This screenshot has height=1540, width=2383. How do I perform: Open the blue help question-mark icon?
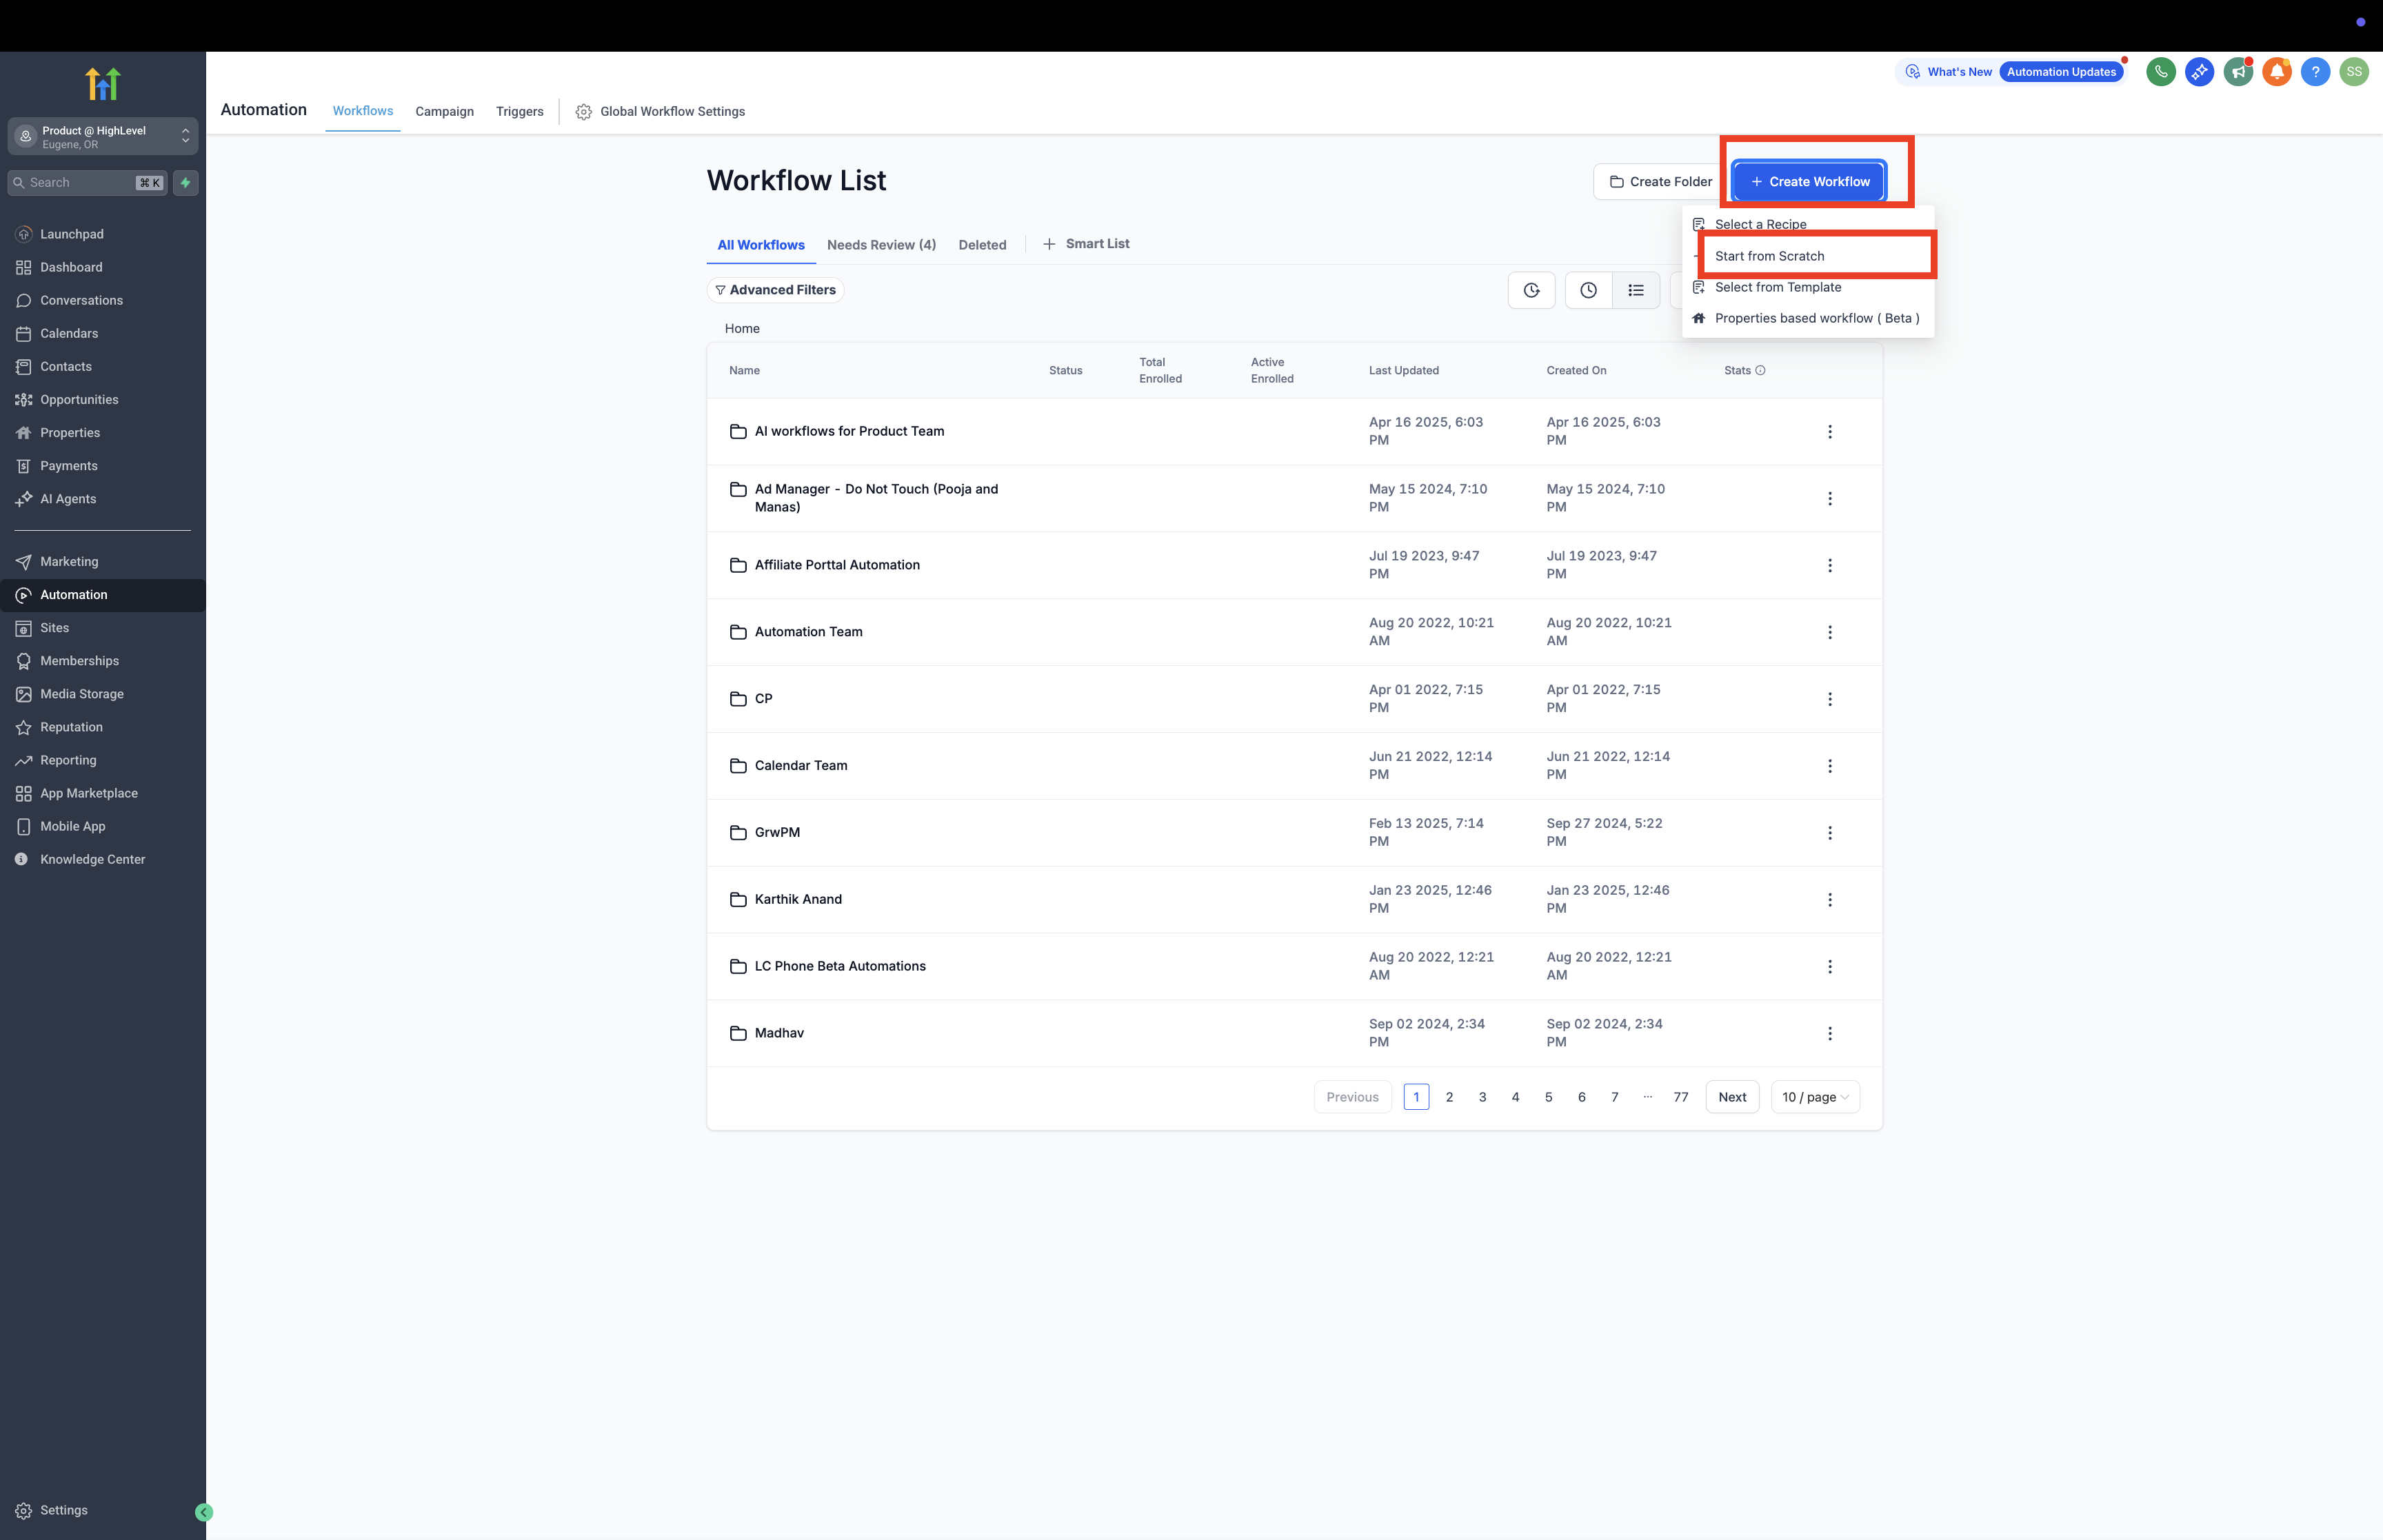tap(2315, 72)
